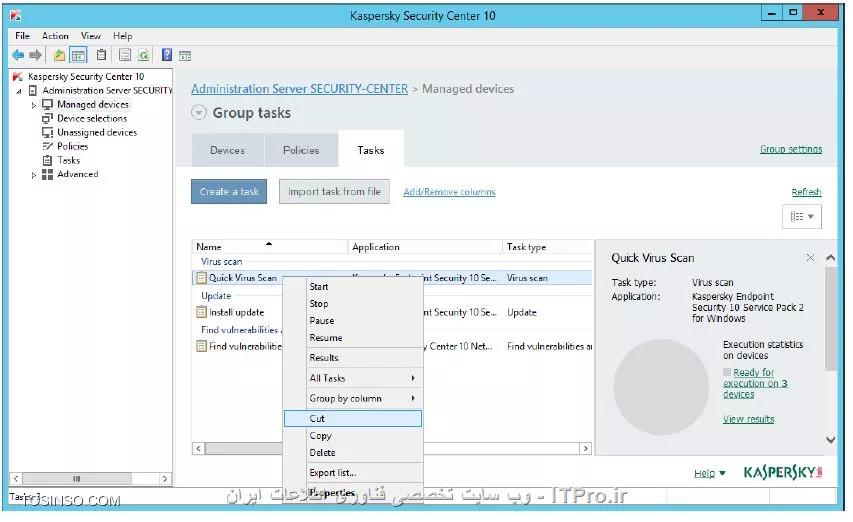The height and width of the screenshot is (522, 853).
Task: Click the gray Forward arrow in toolbar
Action: click(35, 55)
